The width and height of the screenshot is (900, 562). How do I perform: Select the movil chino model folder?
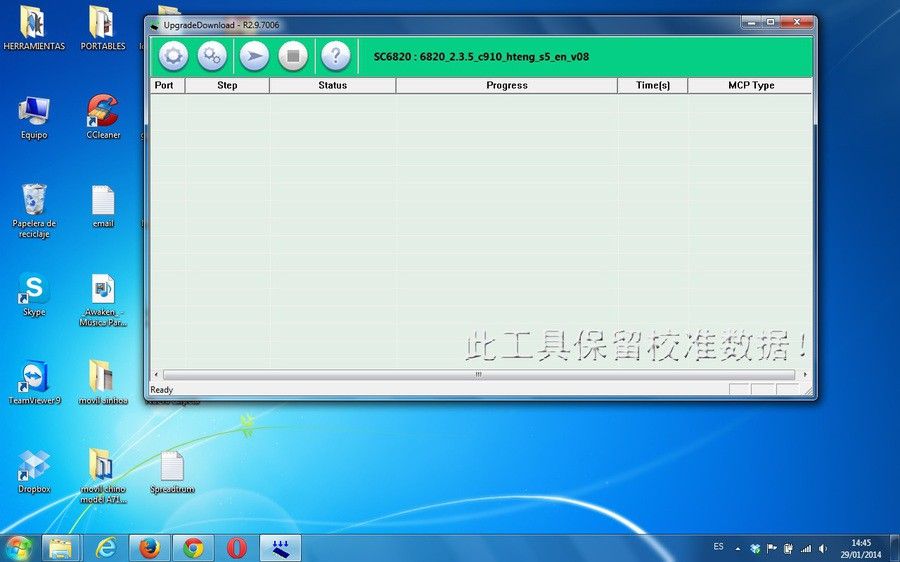tap(103, 476)
